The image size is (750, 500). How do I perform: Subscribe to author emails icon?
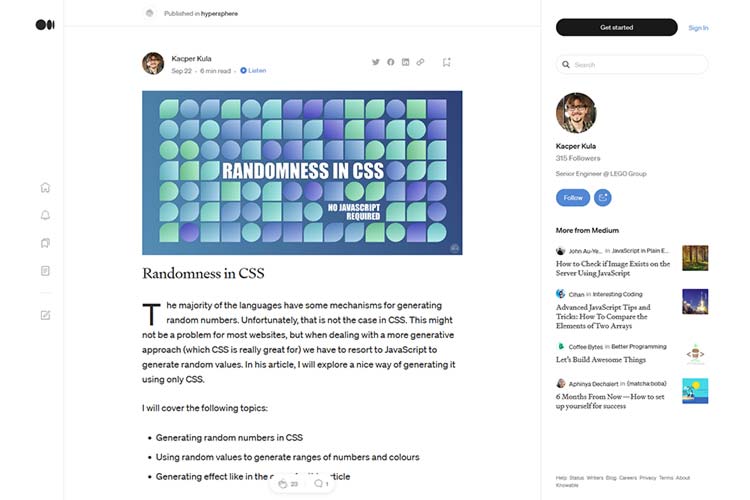click(603, 198)
